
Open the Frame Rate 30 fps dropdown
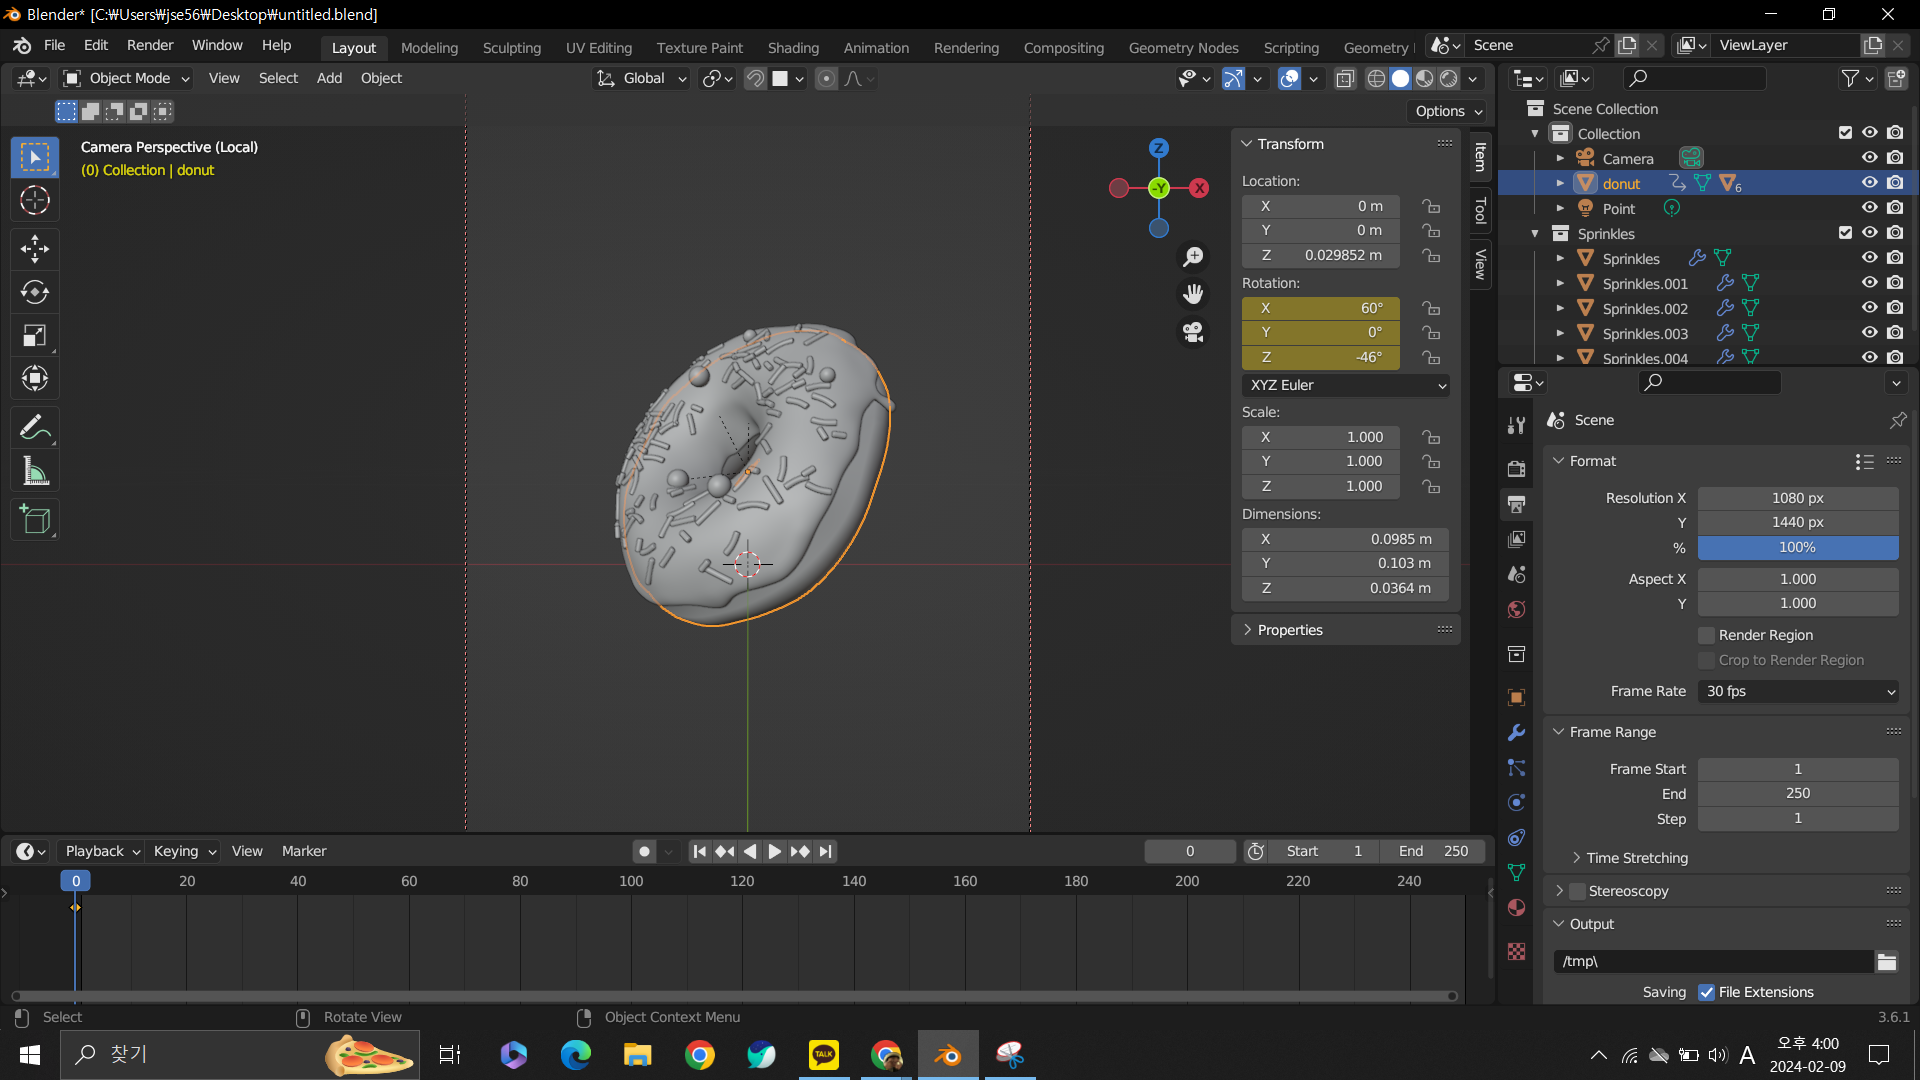click(1798, 691)
